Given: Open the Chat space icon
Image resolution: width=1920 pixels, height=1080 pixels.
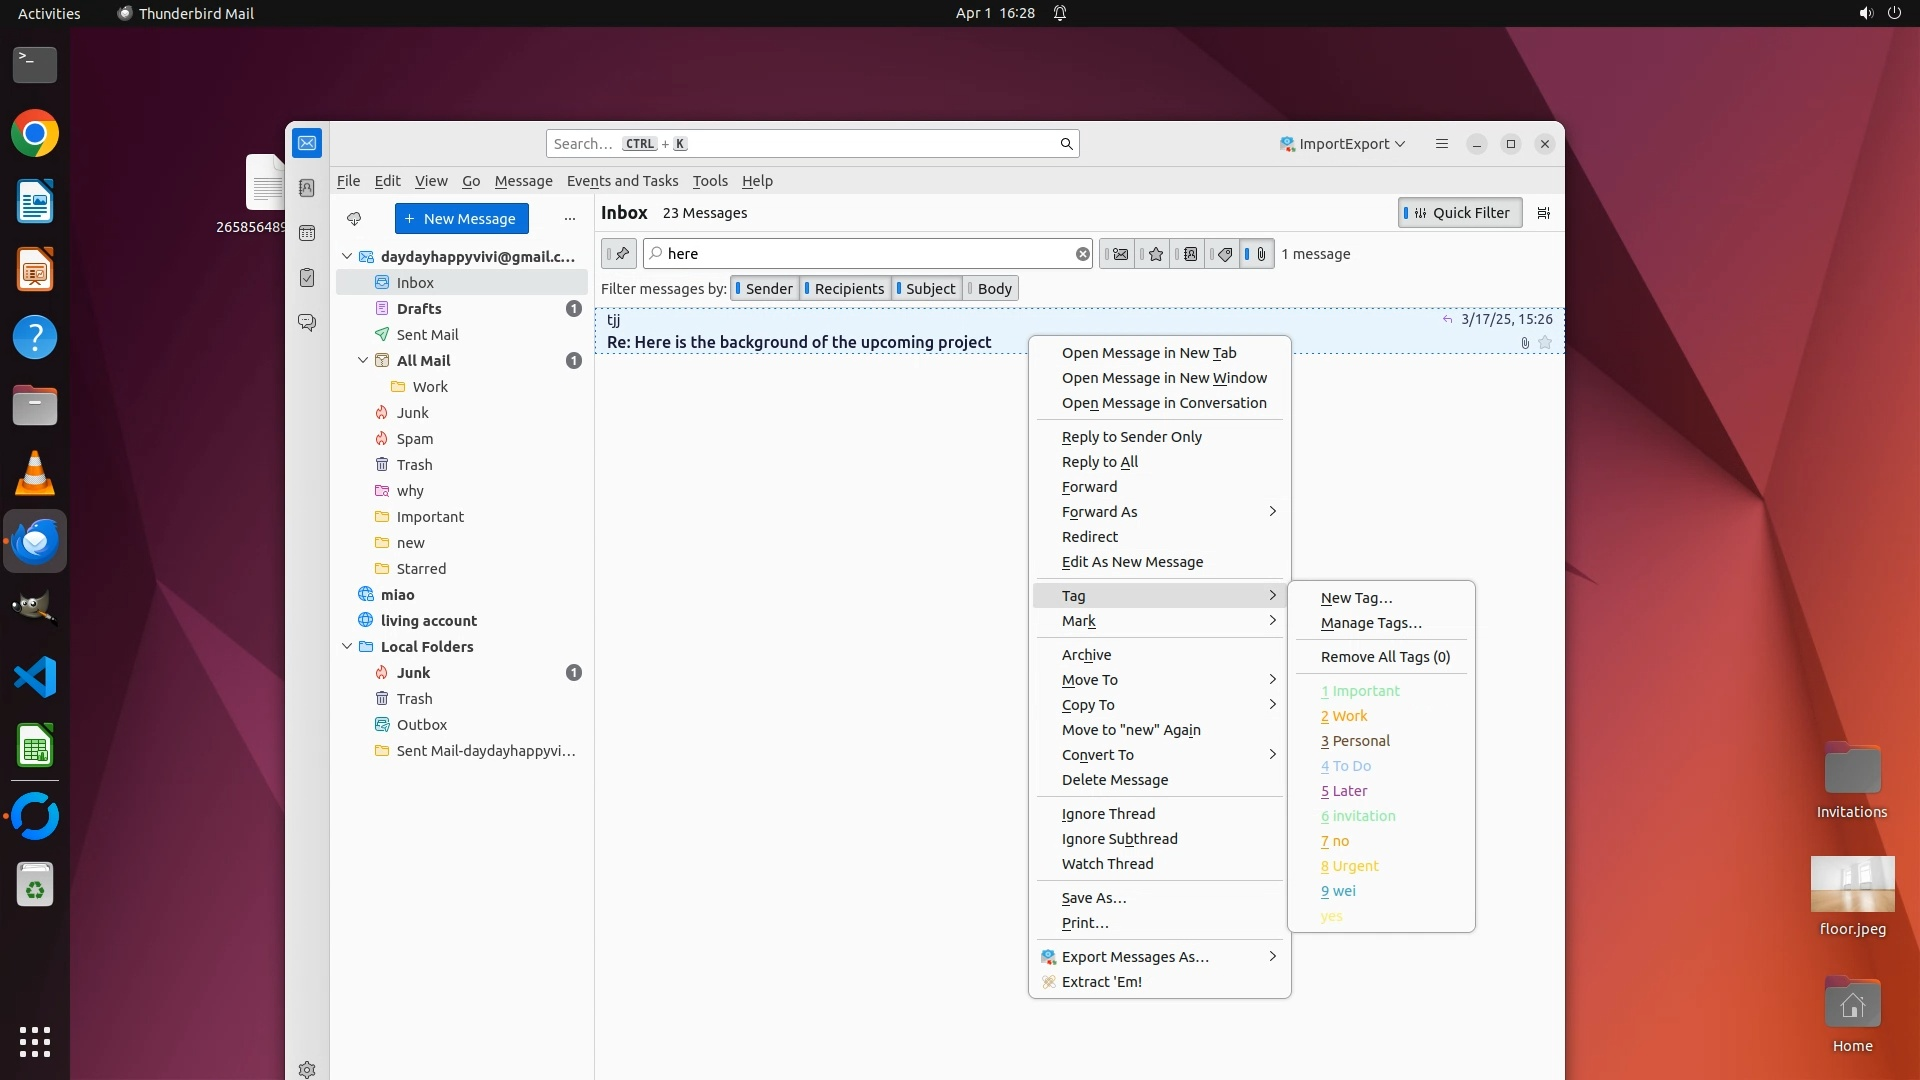Looking at the screenshot, I should [307, 323].
